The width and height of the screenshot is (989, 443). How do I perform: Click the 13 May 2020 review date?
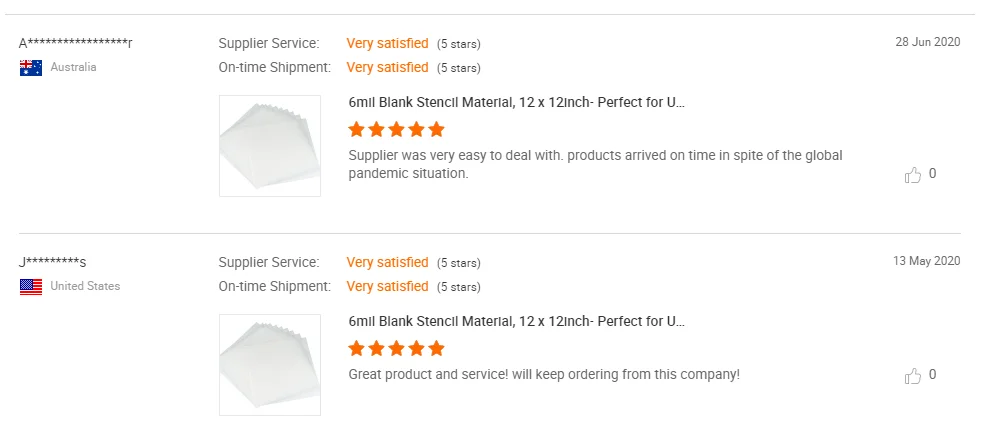pyautogui.click(x=926, y=261)
